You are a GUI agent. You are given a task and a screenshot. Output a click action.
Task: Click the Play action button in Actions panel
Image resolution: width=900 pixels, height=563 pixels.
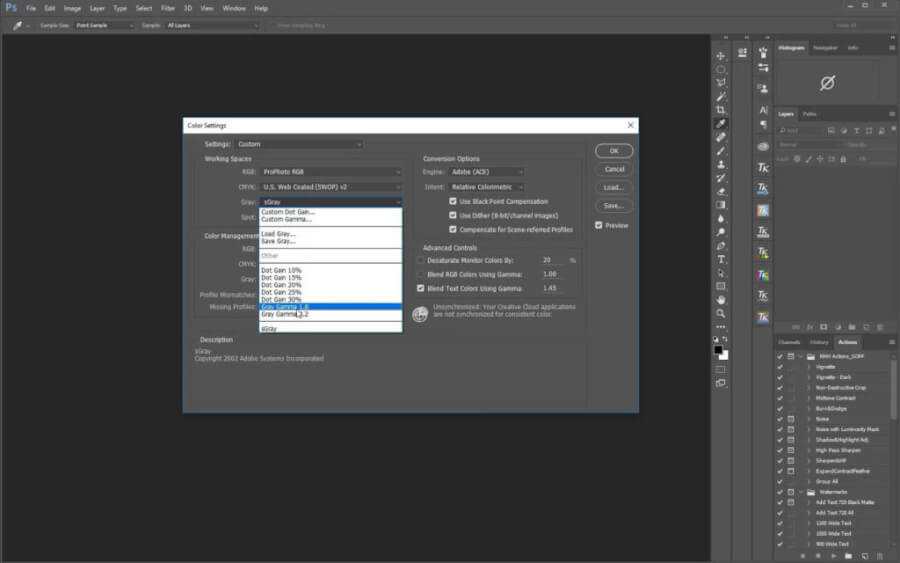coord(833,556)
